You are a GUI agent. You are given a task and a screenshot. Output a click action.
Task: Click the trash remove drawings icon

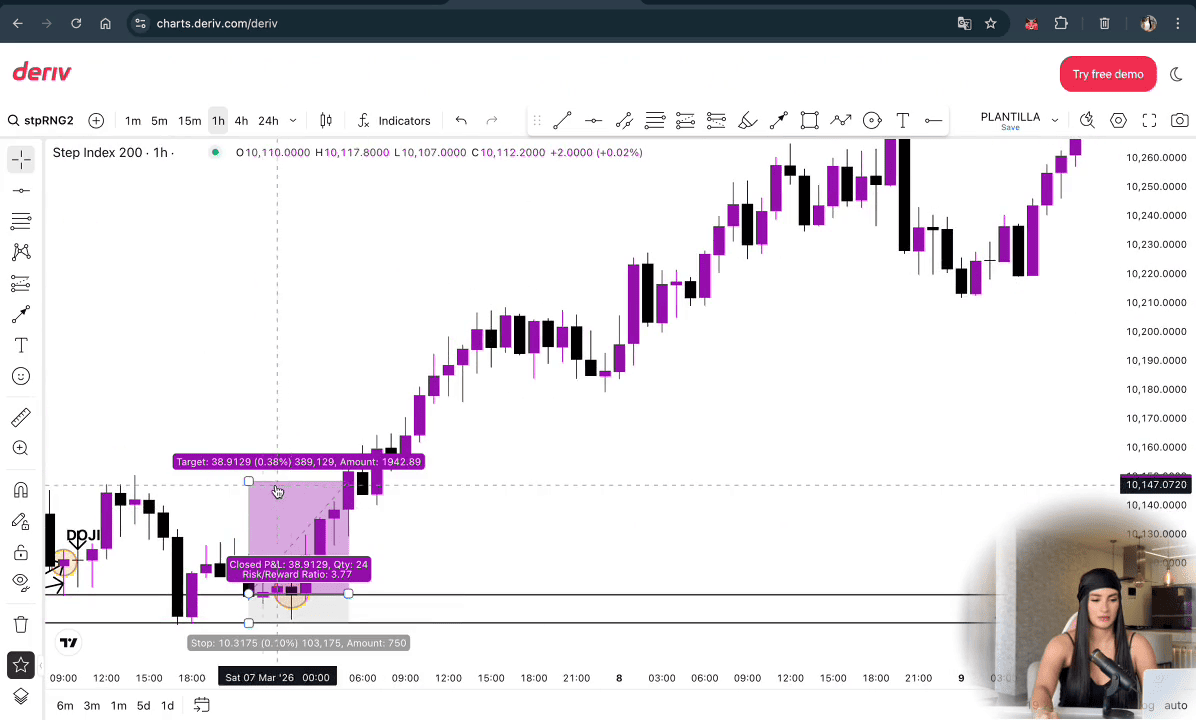point(21,625)
